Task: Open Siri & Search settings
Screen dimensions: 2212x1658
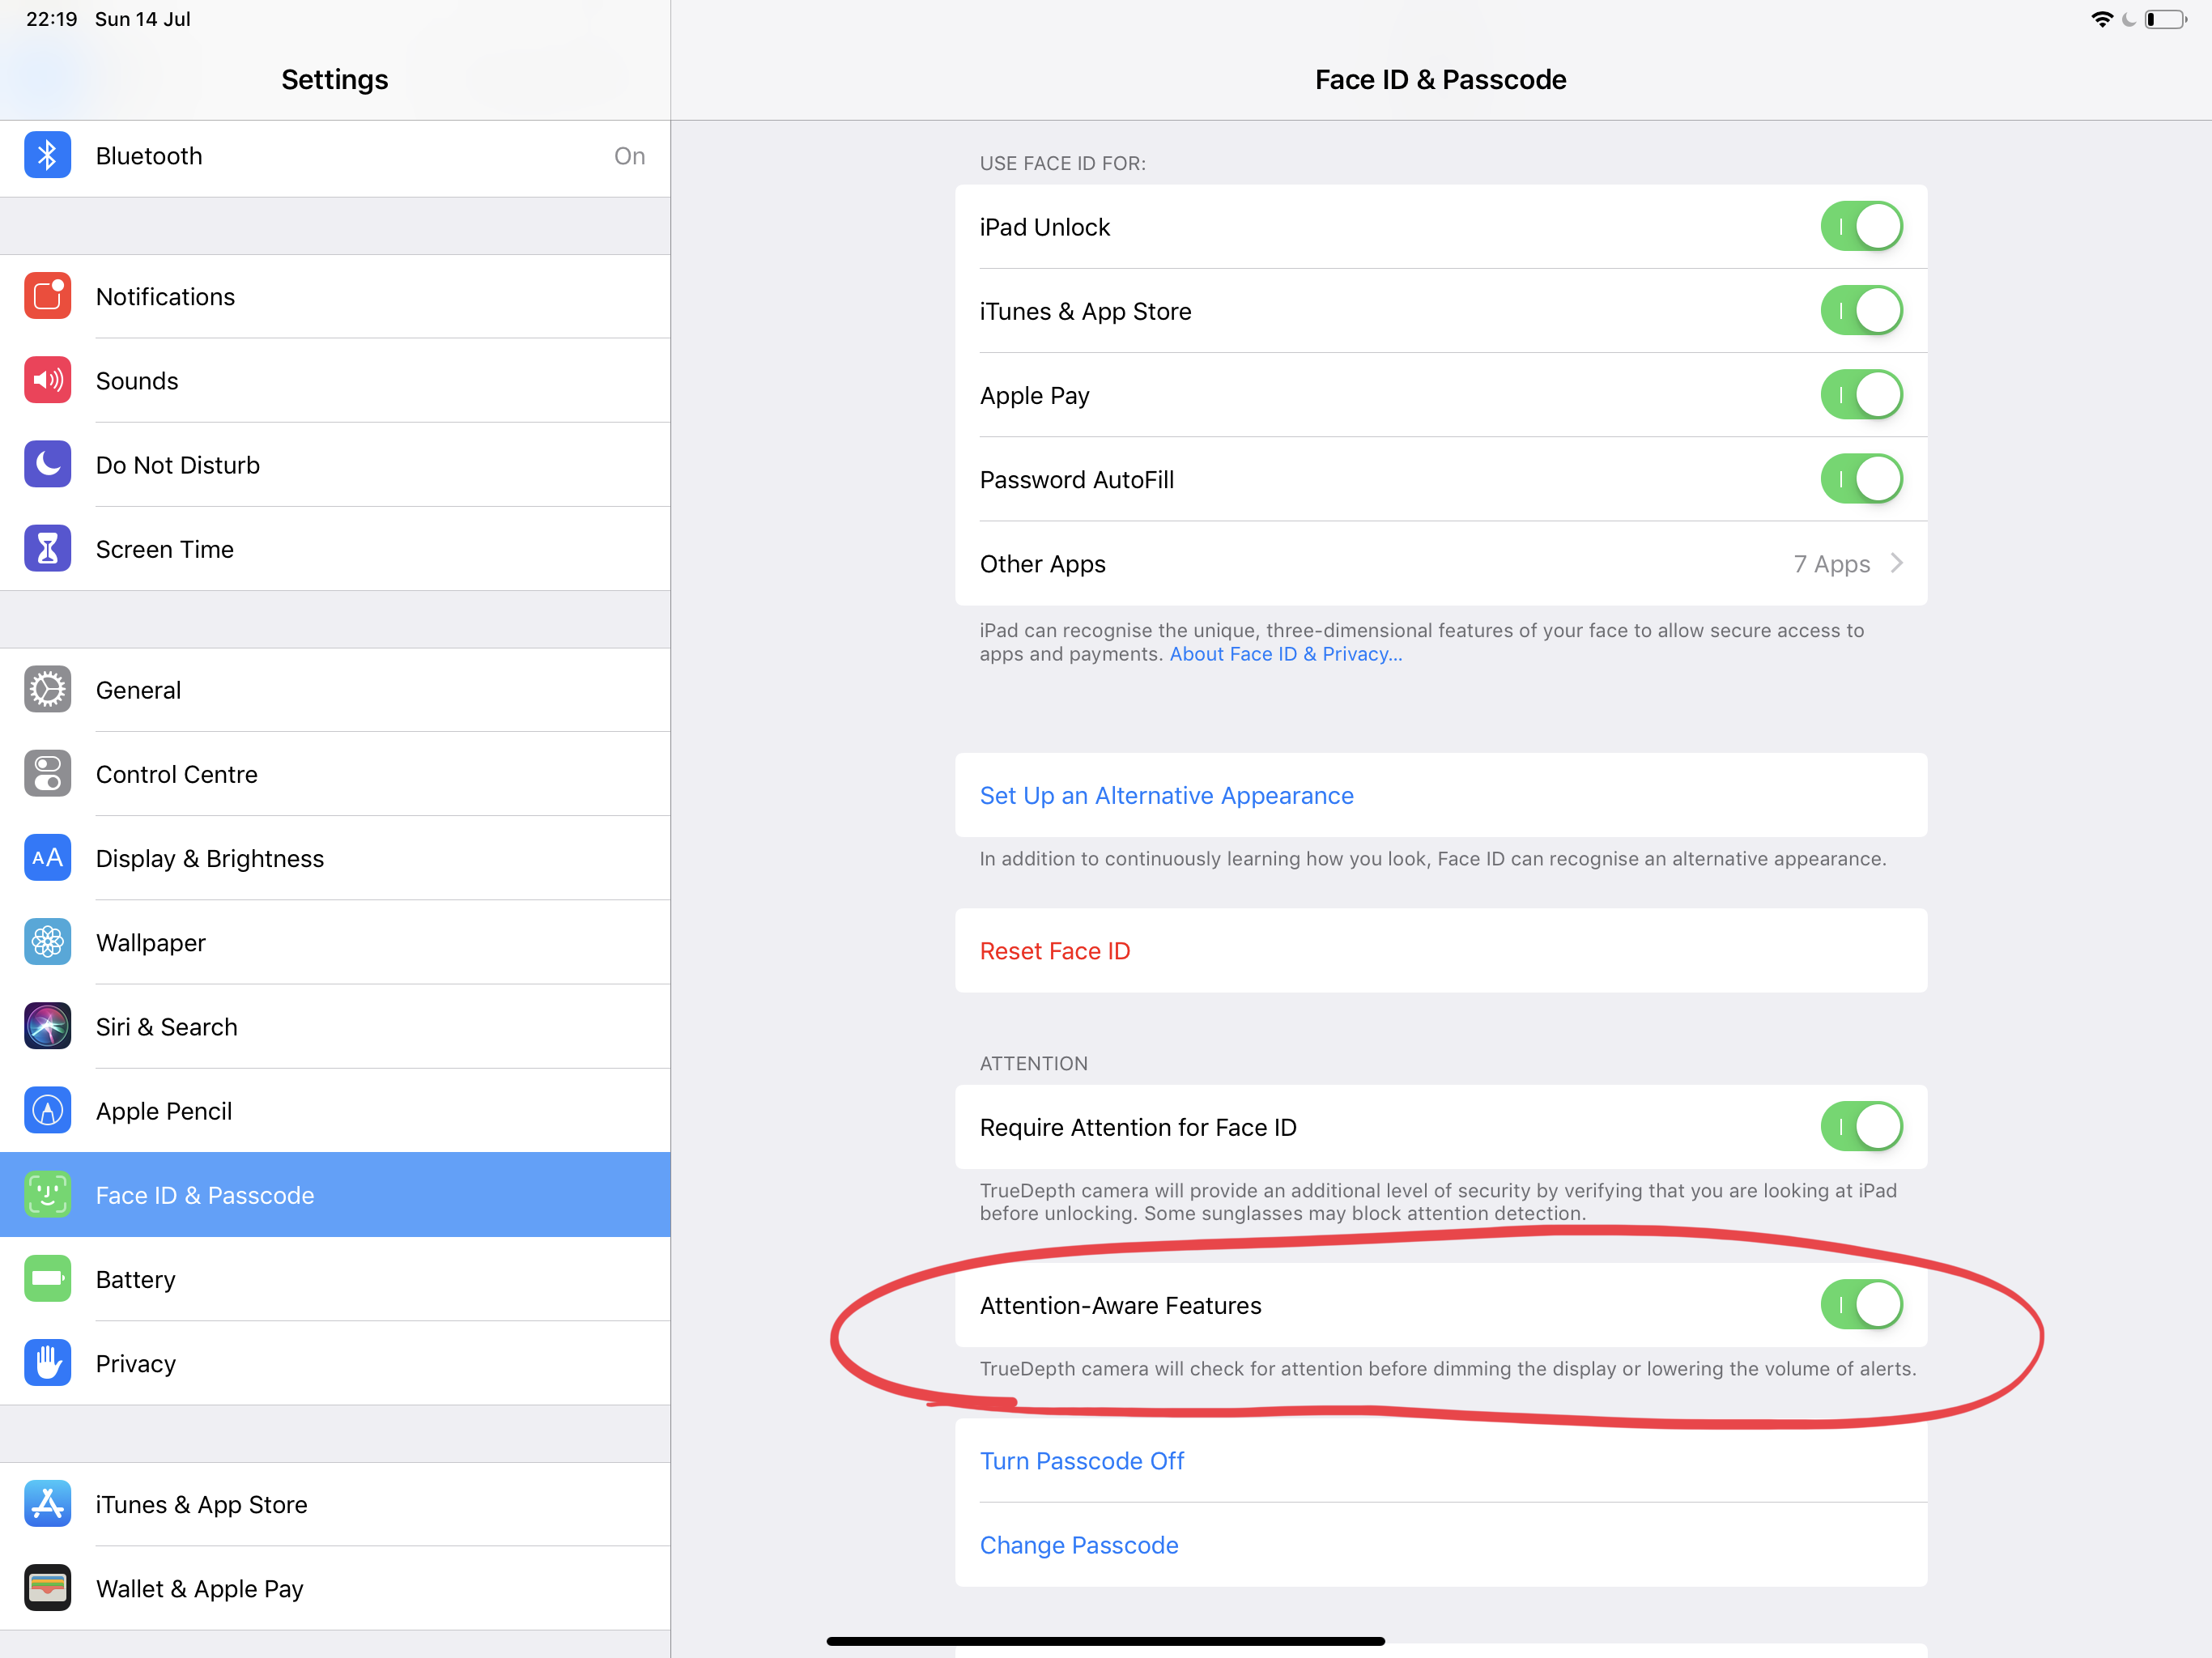Action: click(x=335, y=1026)
